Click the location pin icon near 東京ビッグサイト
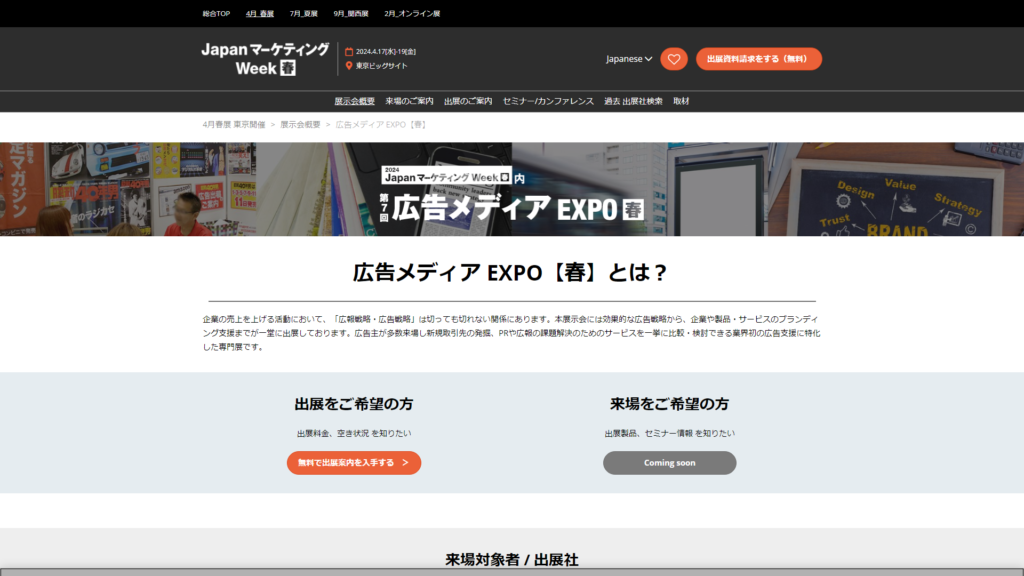1024x576 pixels. 349,65
